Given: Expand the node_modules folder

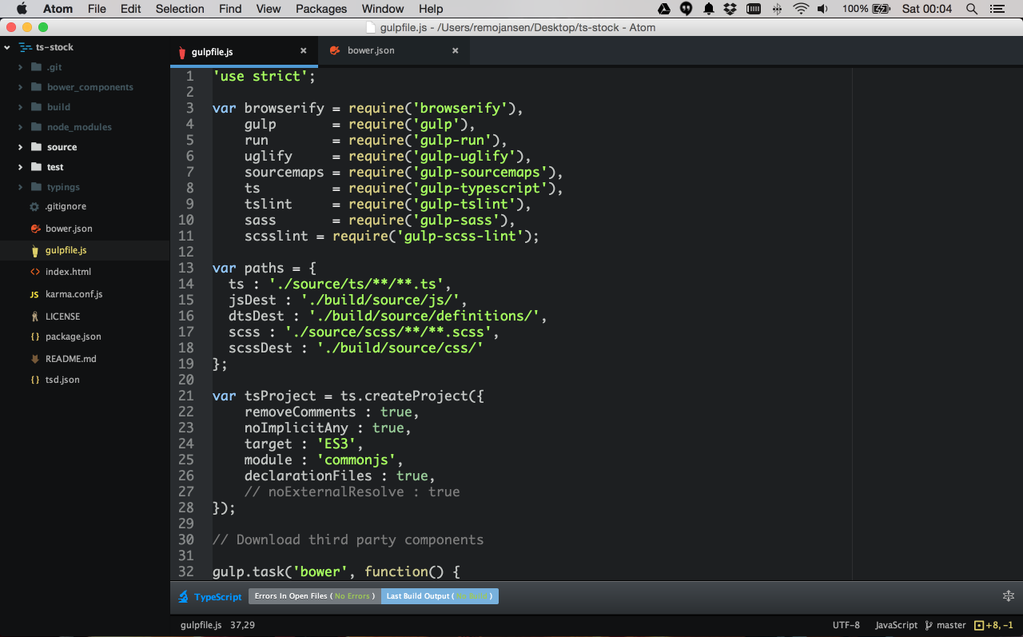Looking at the screenshot, I should tap(20, 127).
